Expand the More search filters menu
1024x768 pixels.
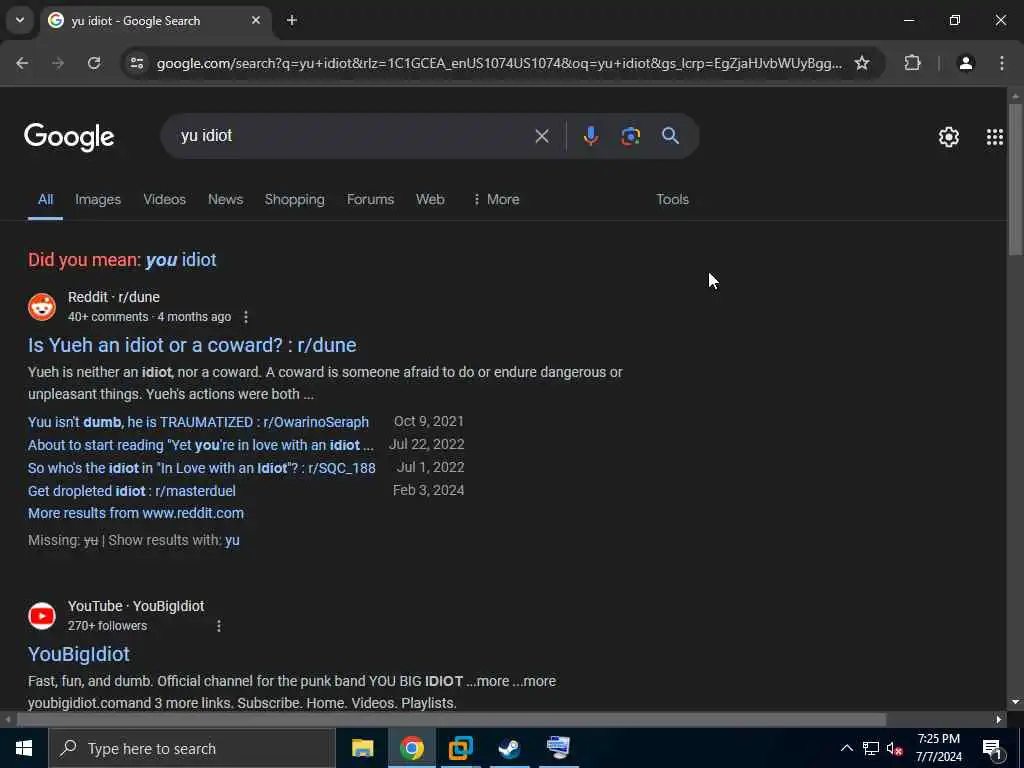tap(496, 199)
